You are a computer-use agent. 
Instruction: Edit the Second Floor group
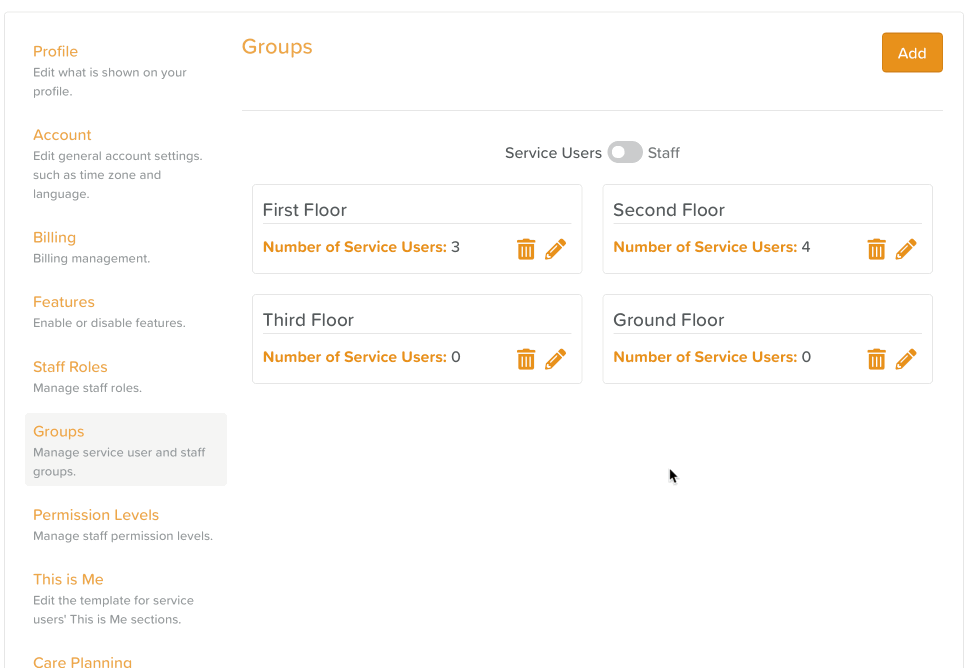pos(906,249)
